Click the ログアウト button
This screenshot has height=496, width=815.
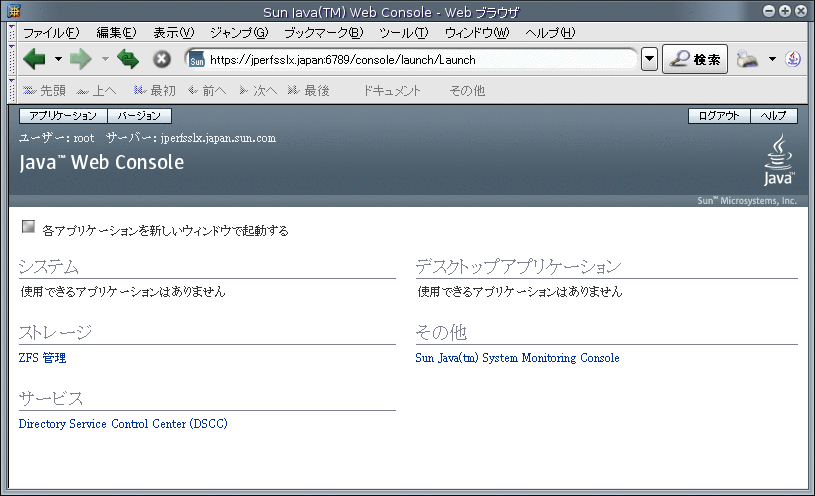pyautogui.click(x=719, y=115)
